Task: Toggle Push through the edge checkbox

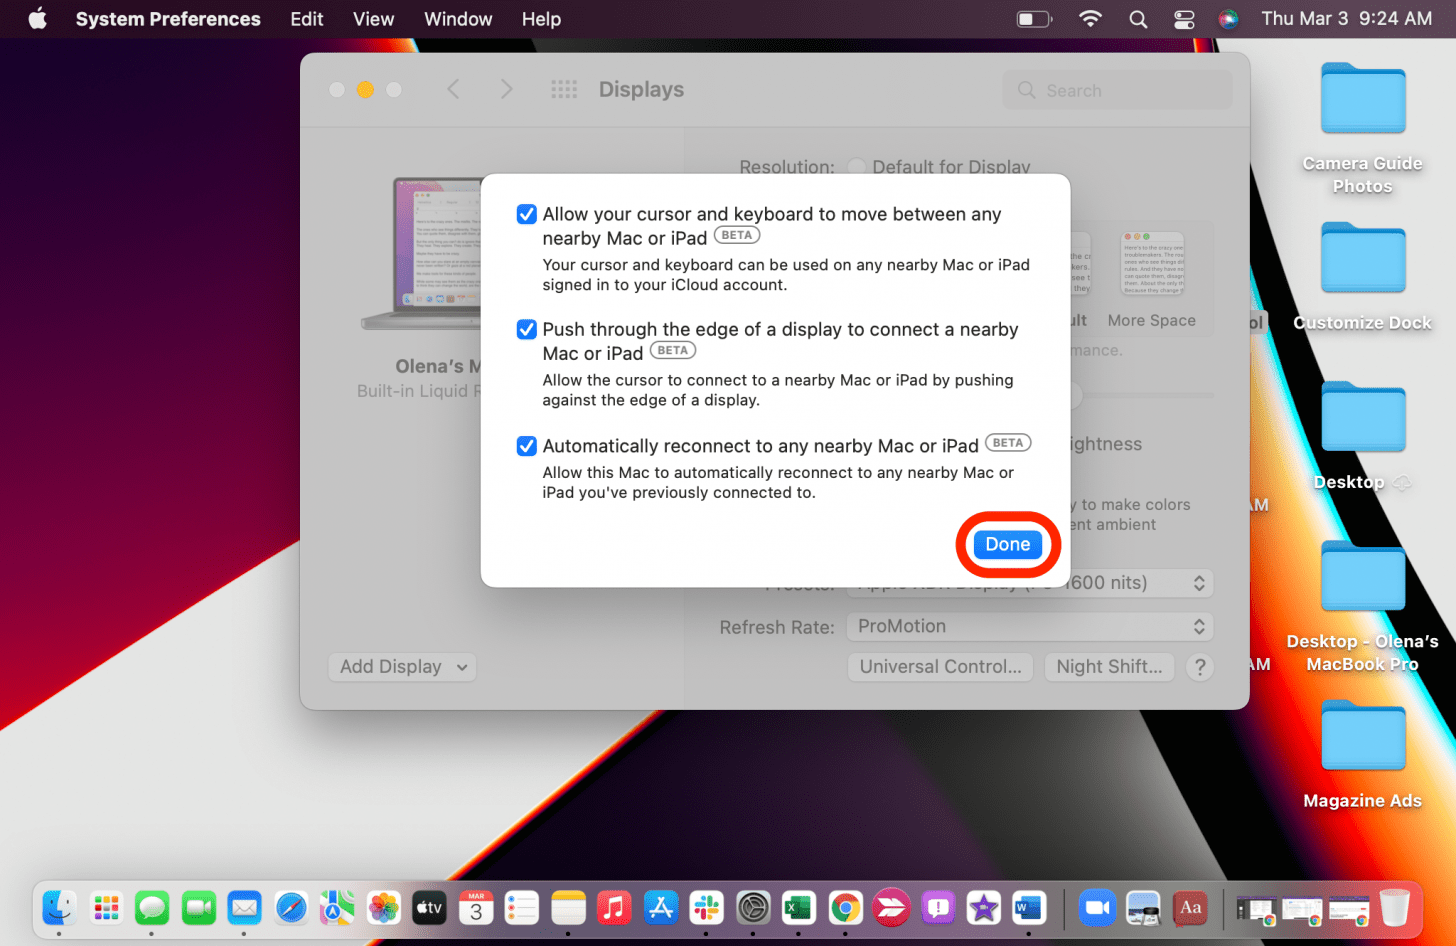Action: (x=526, y=330)
